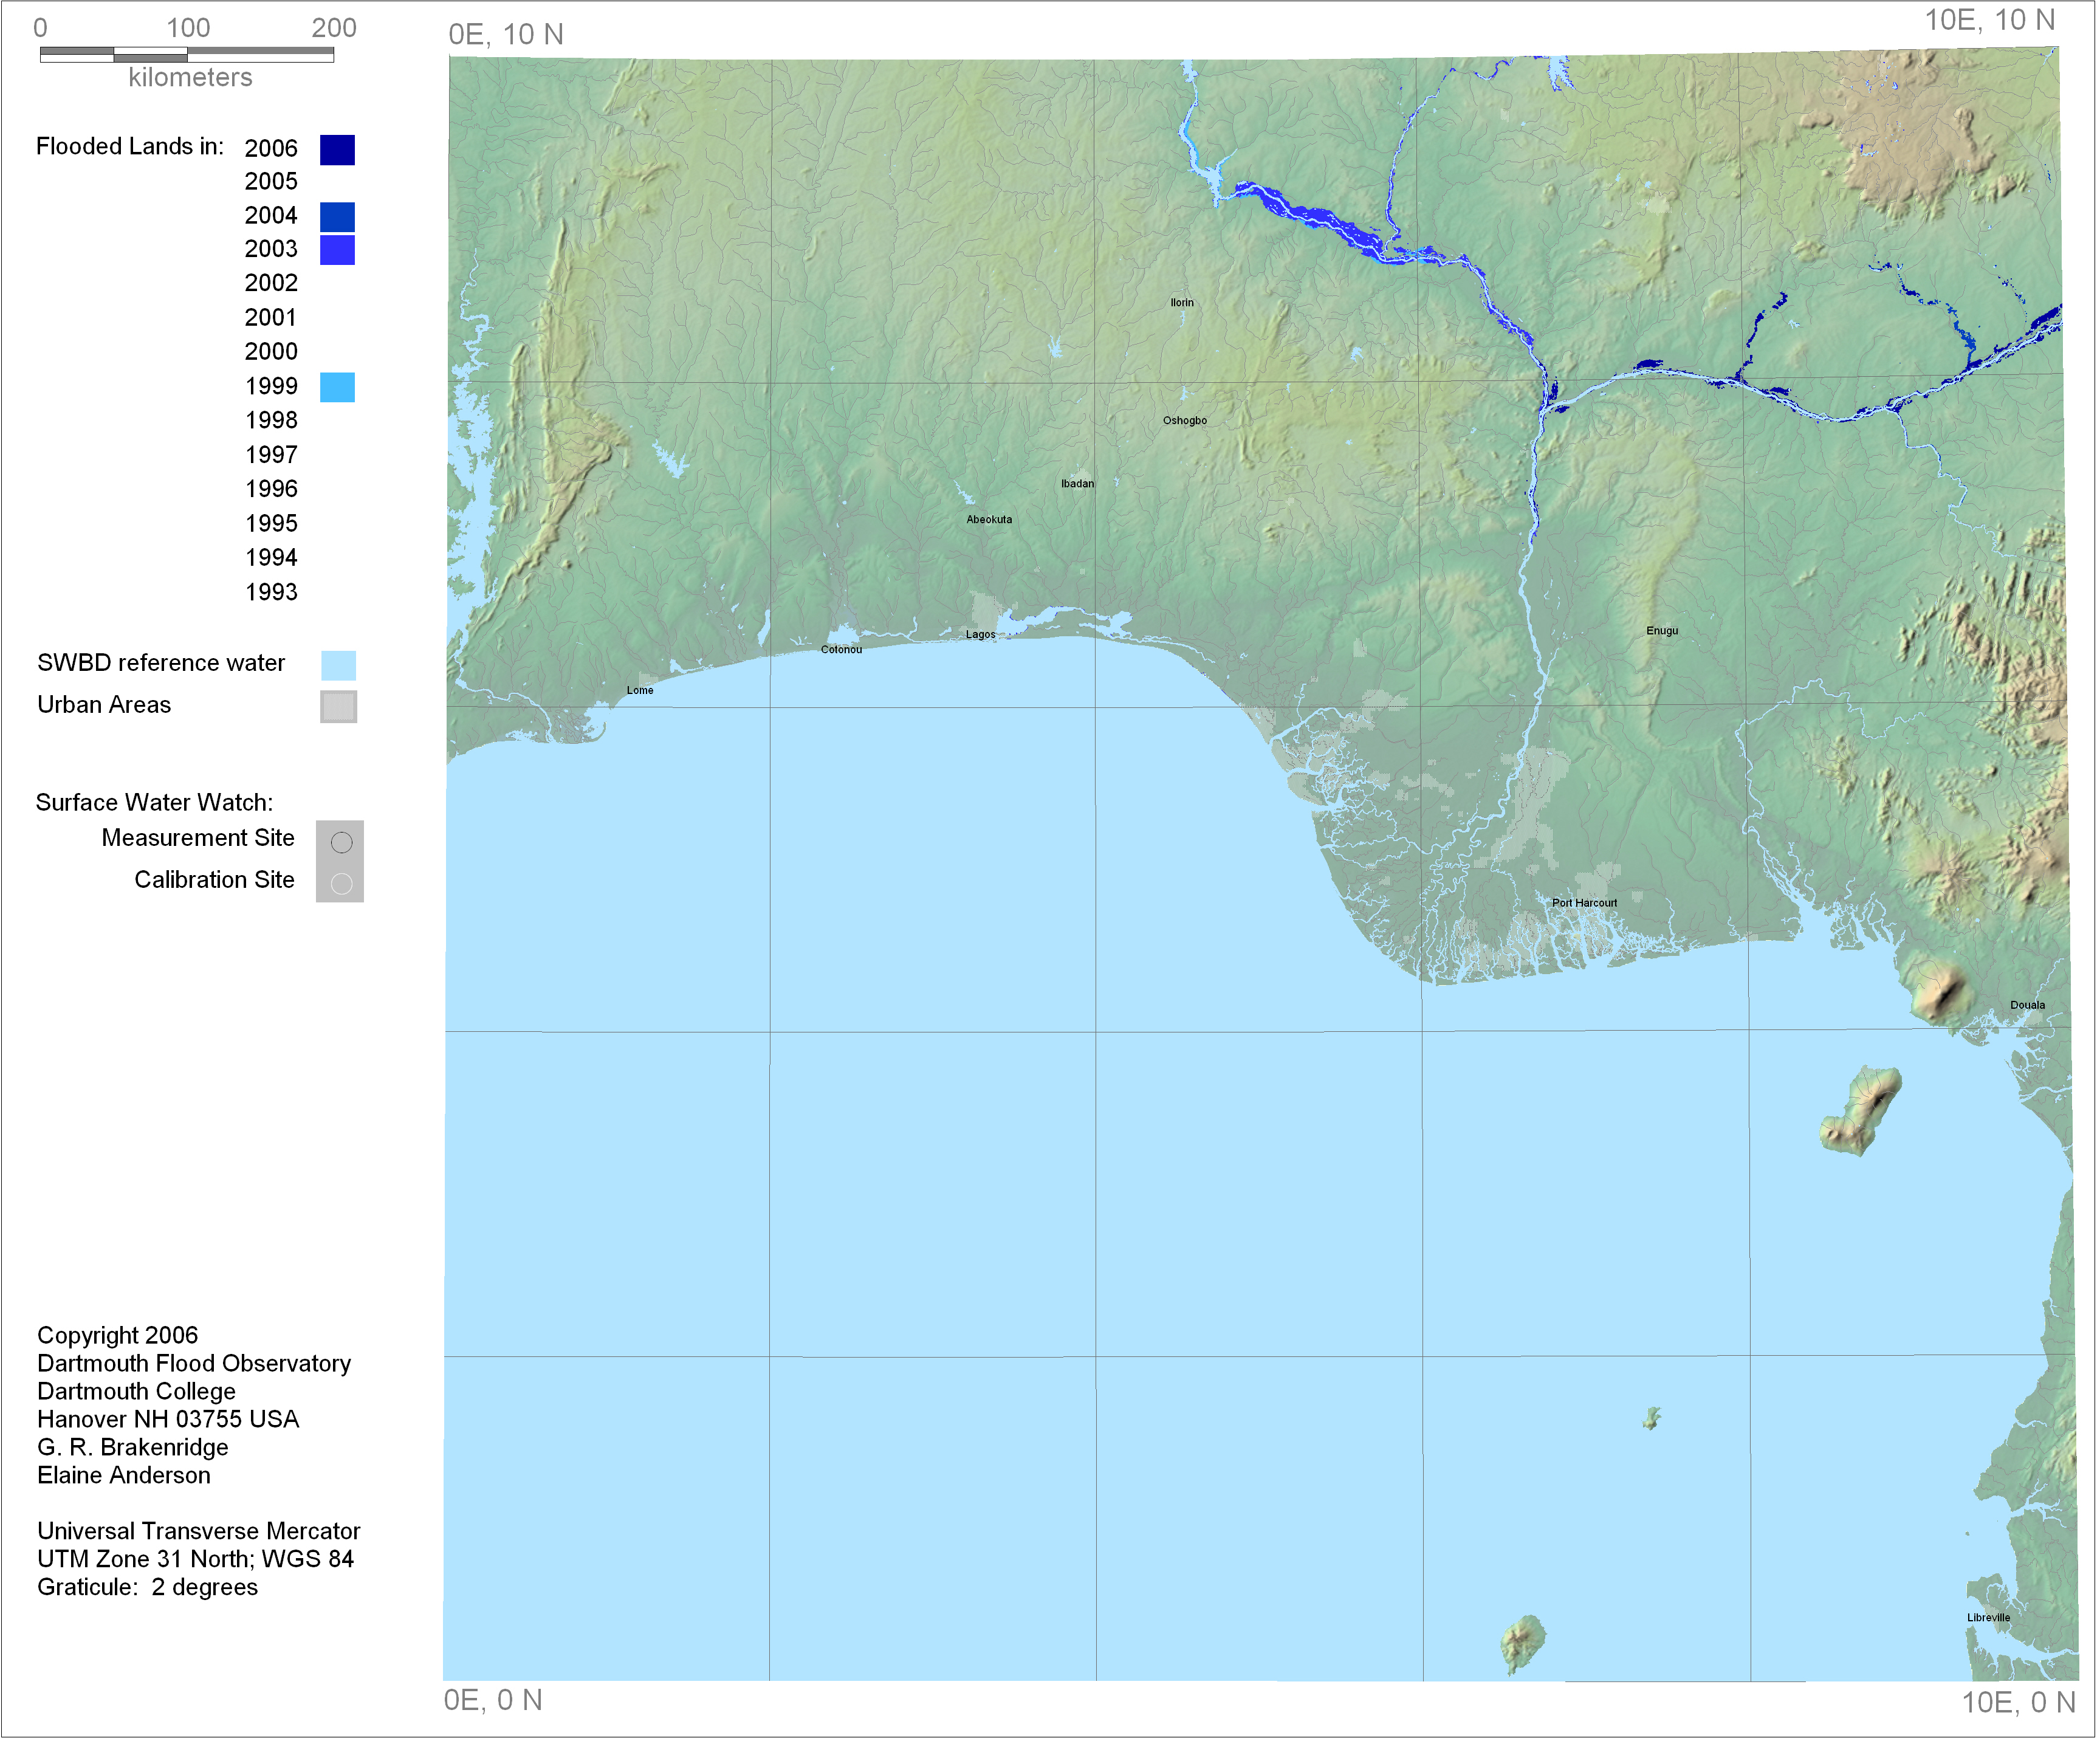Click the Enugu city label
2100x1738 pixels.
pyautogui.click(x=1662, y=631)
